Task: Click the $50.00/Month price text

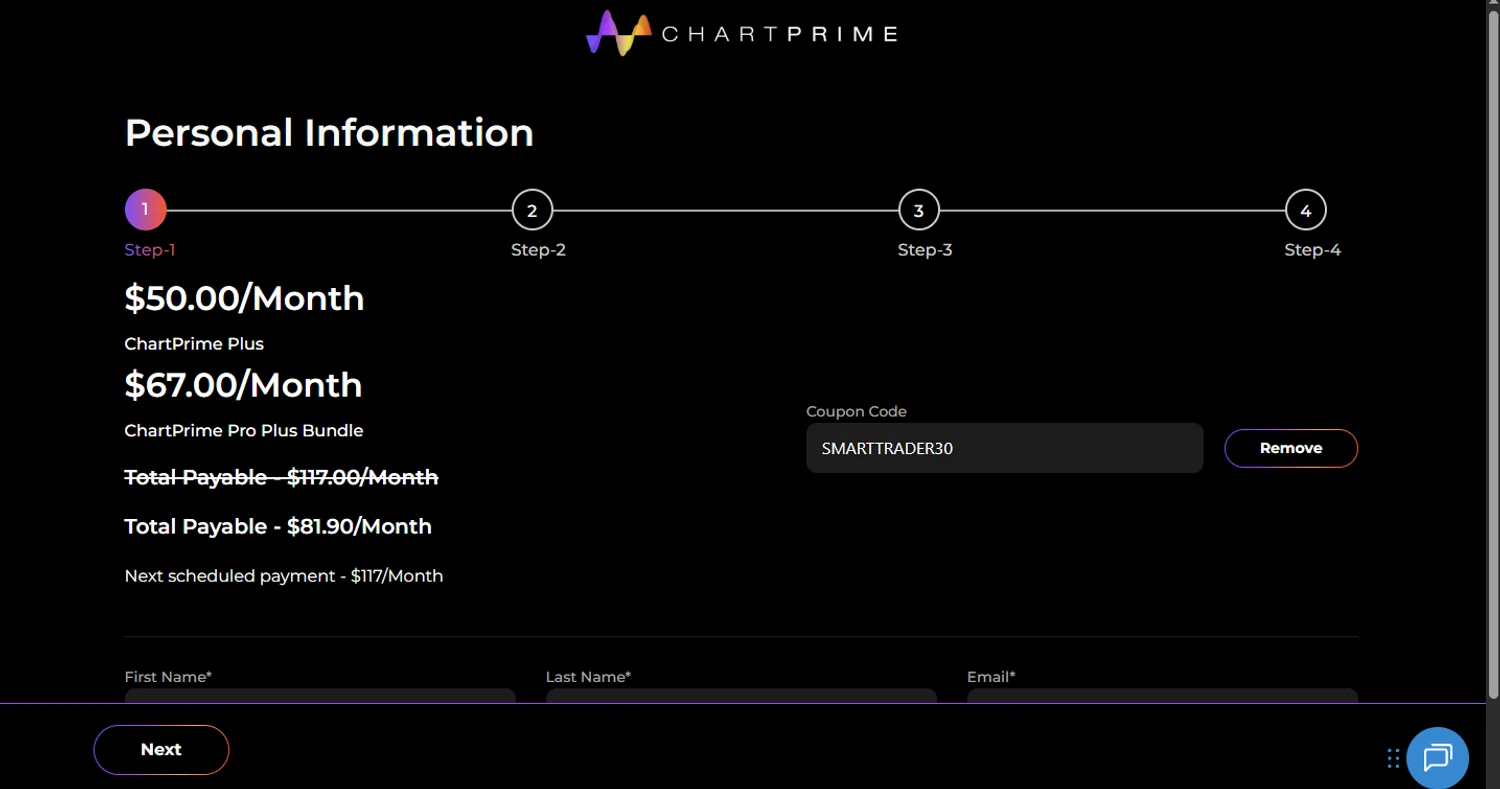Action: click(244, 298)
